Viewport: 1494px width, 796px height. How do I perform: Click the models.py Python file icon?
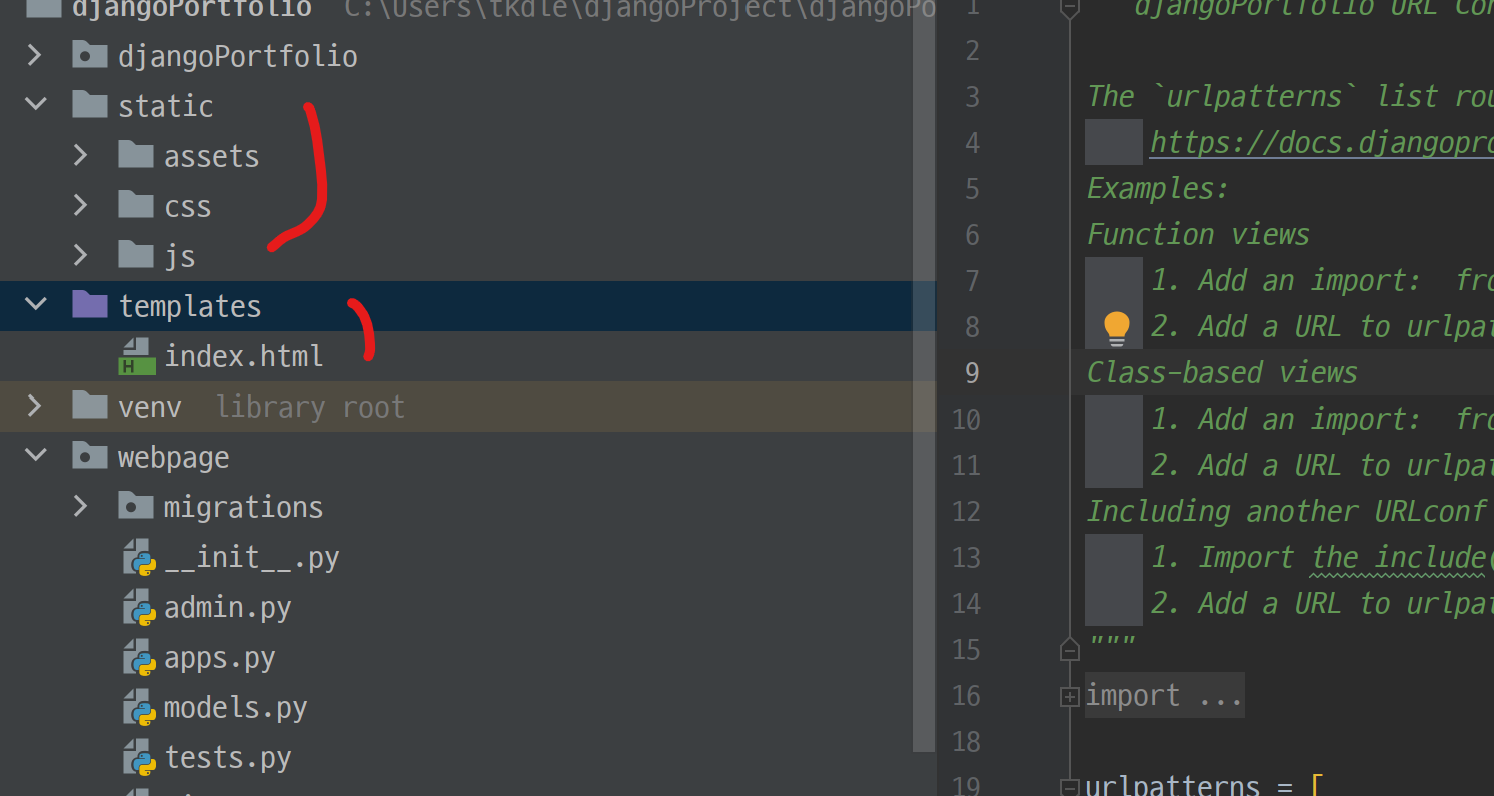click(x=140, y=708)
